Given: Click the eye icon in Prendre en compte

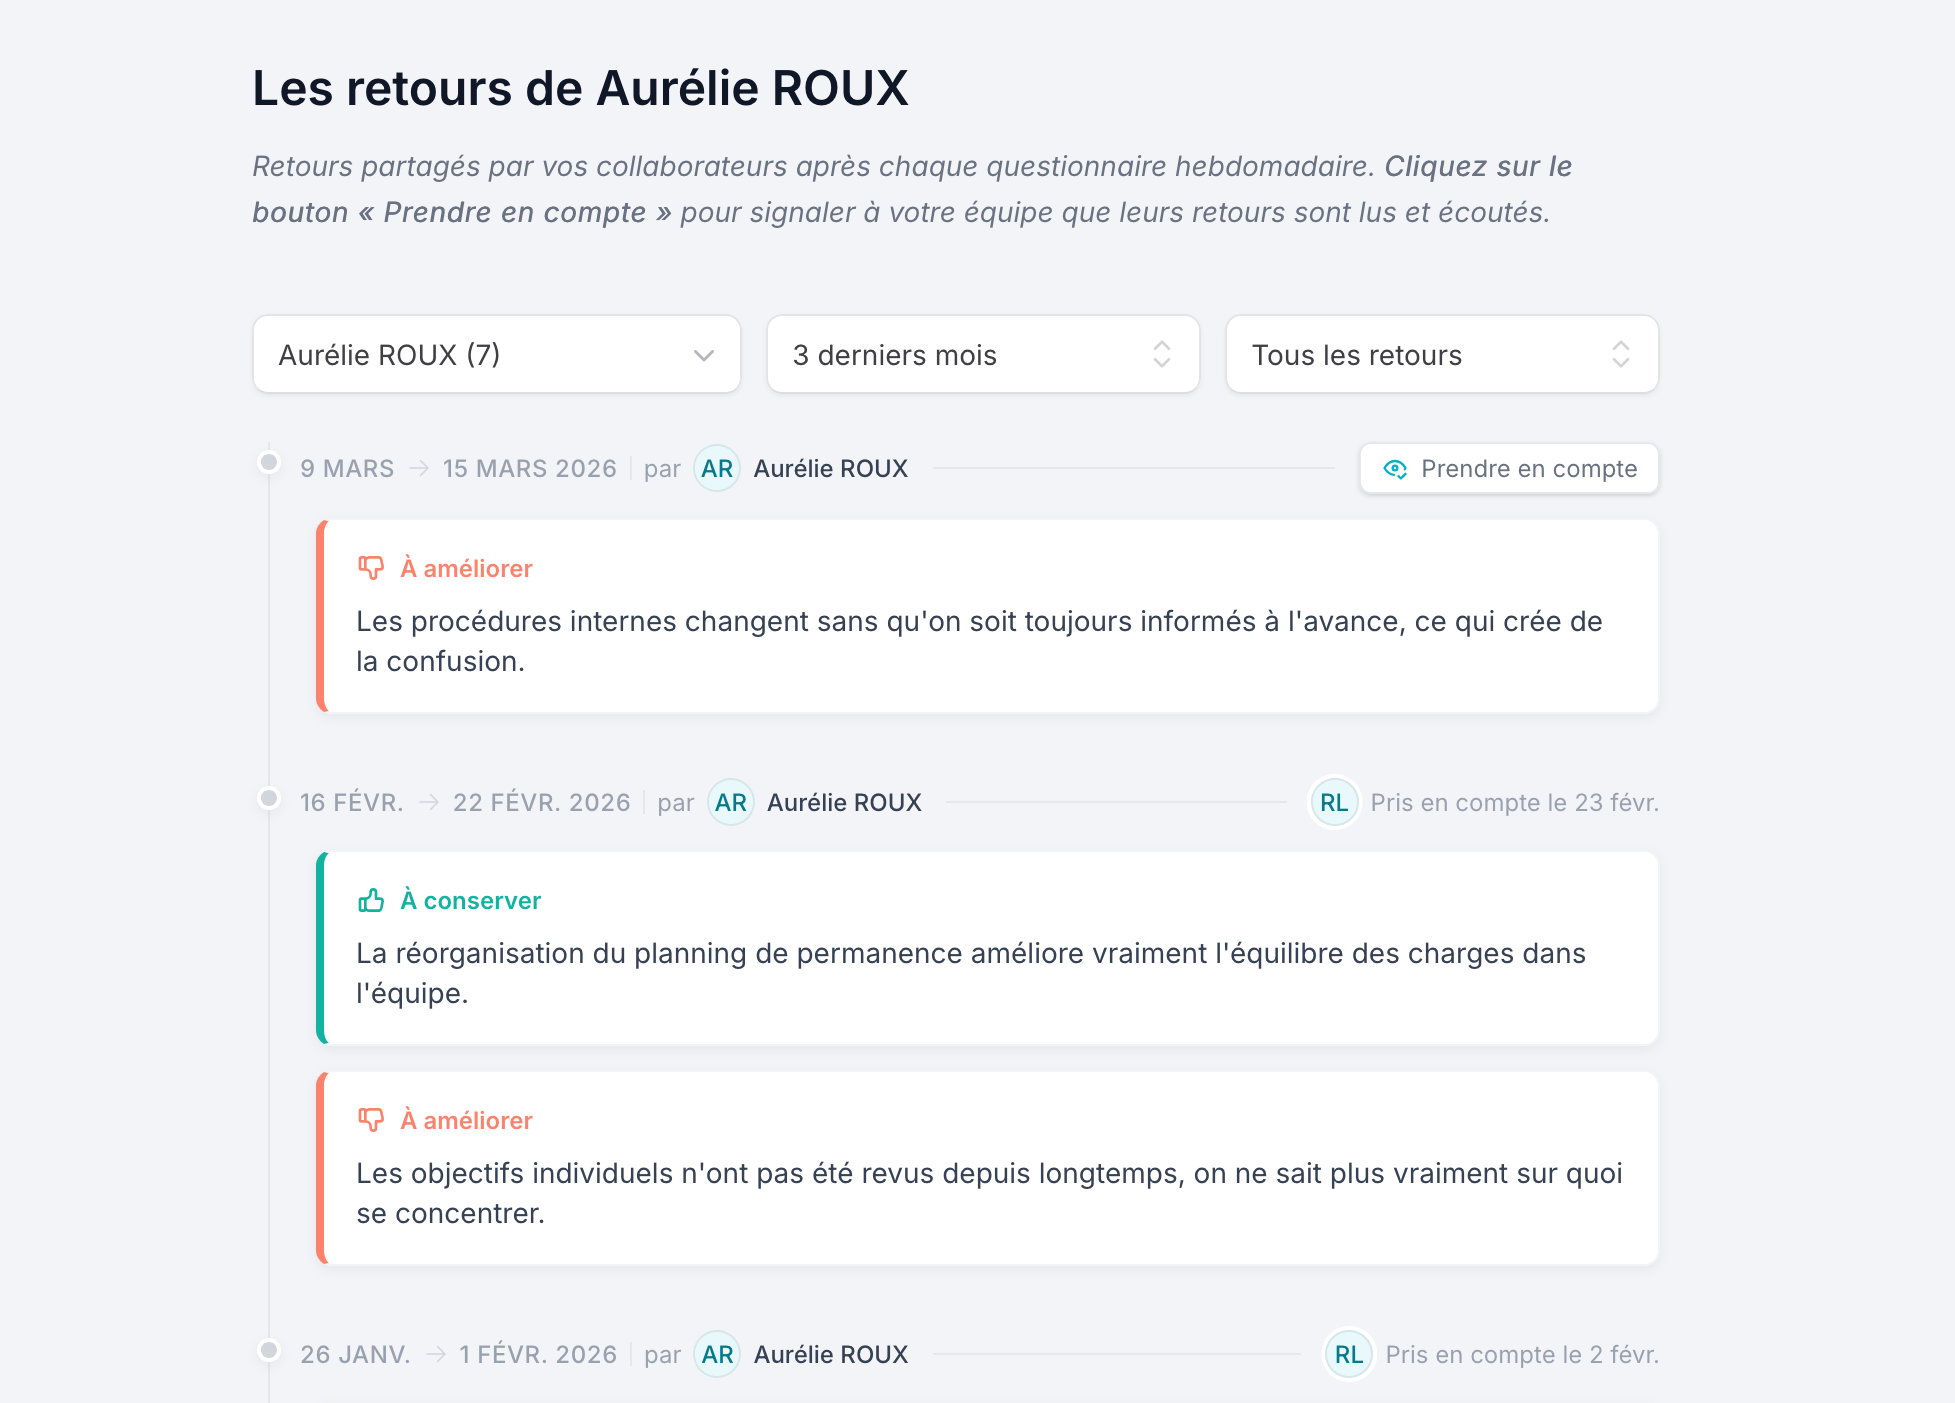Looking at the screenshot, I should pyautogui.click(x=1395, y=469).
